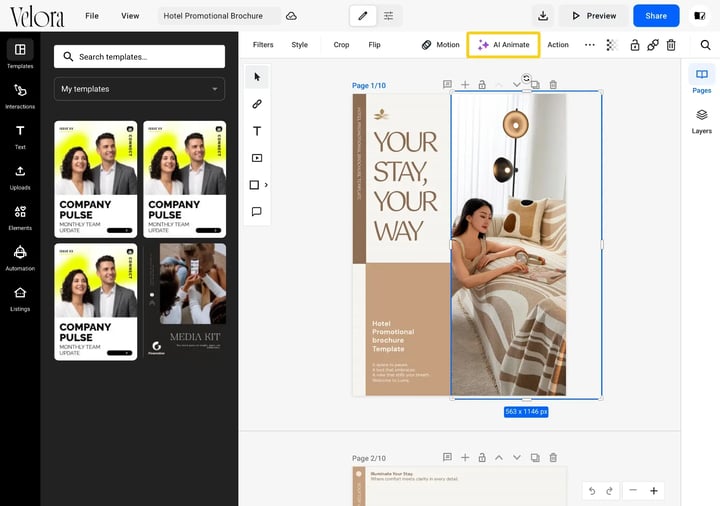The height and width of the screenshot is (506, 720).
Task: Expand the My templates dropdown
Action: (139, 89)
